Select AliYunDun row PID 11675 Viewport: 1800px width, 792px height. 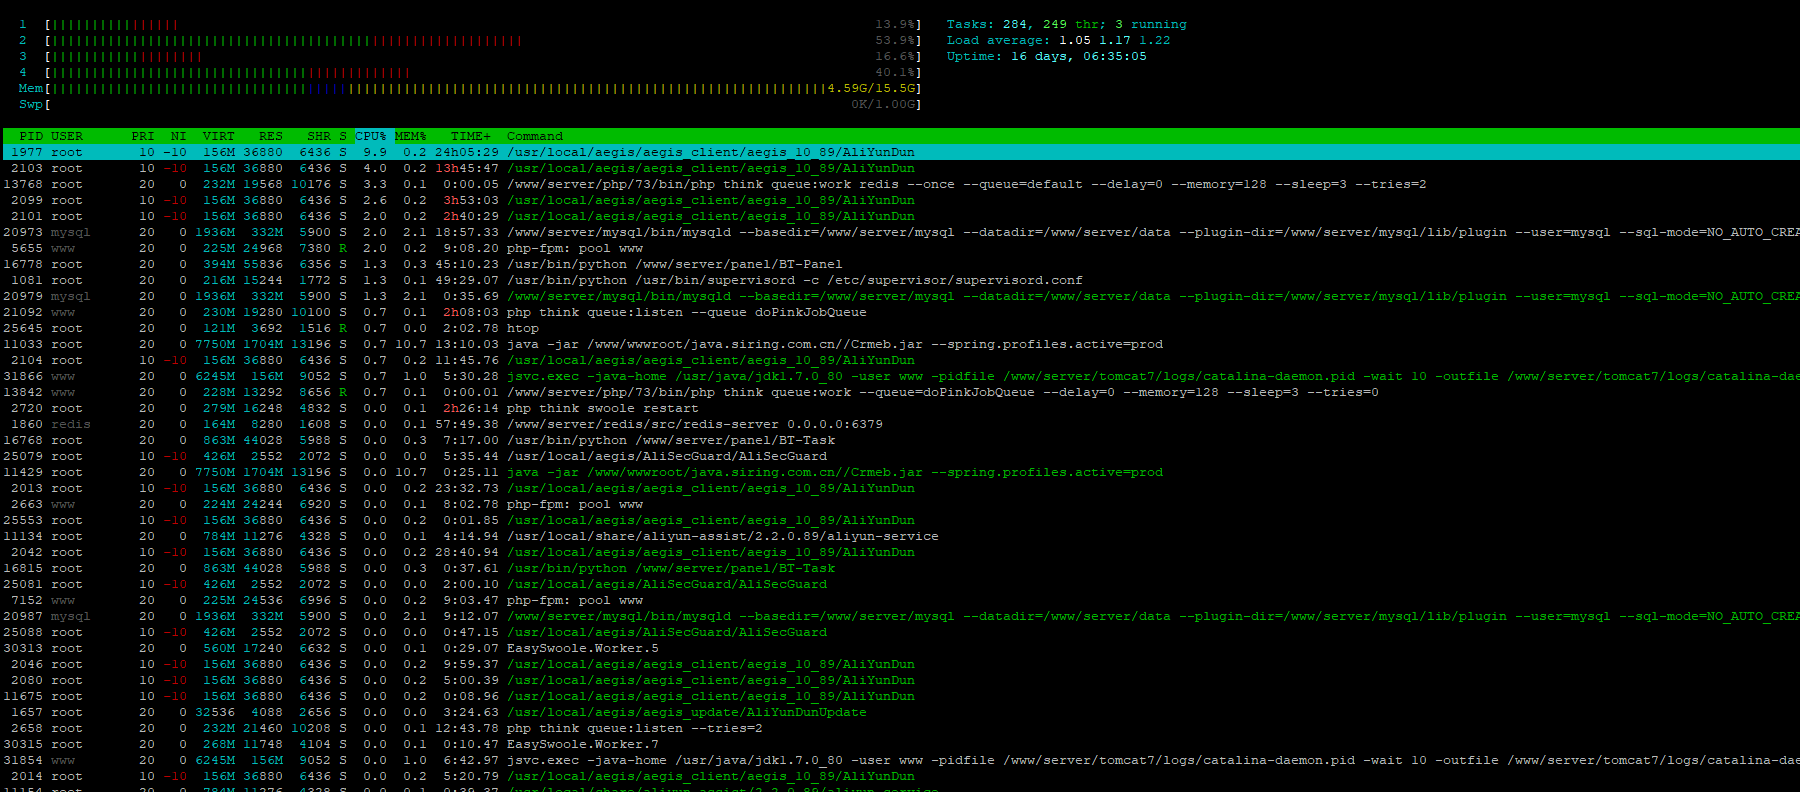click(x=900, y=696)
